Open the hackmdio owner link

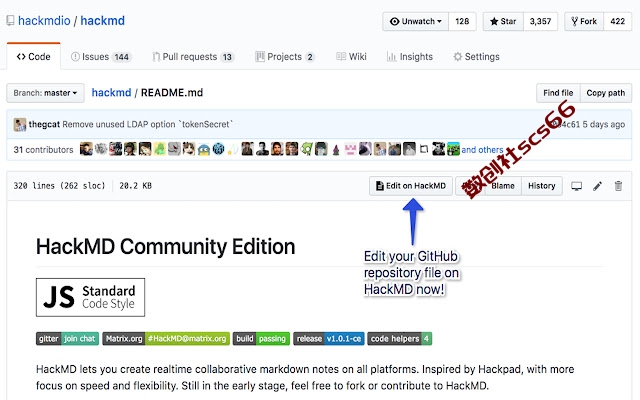pyautogui.click(x=44, y=20)
